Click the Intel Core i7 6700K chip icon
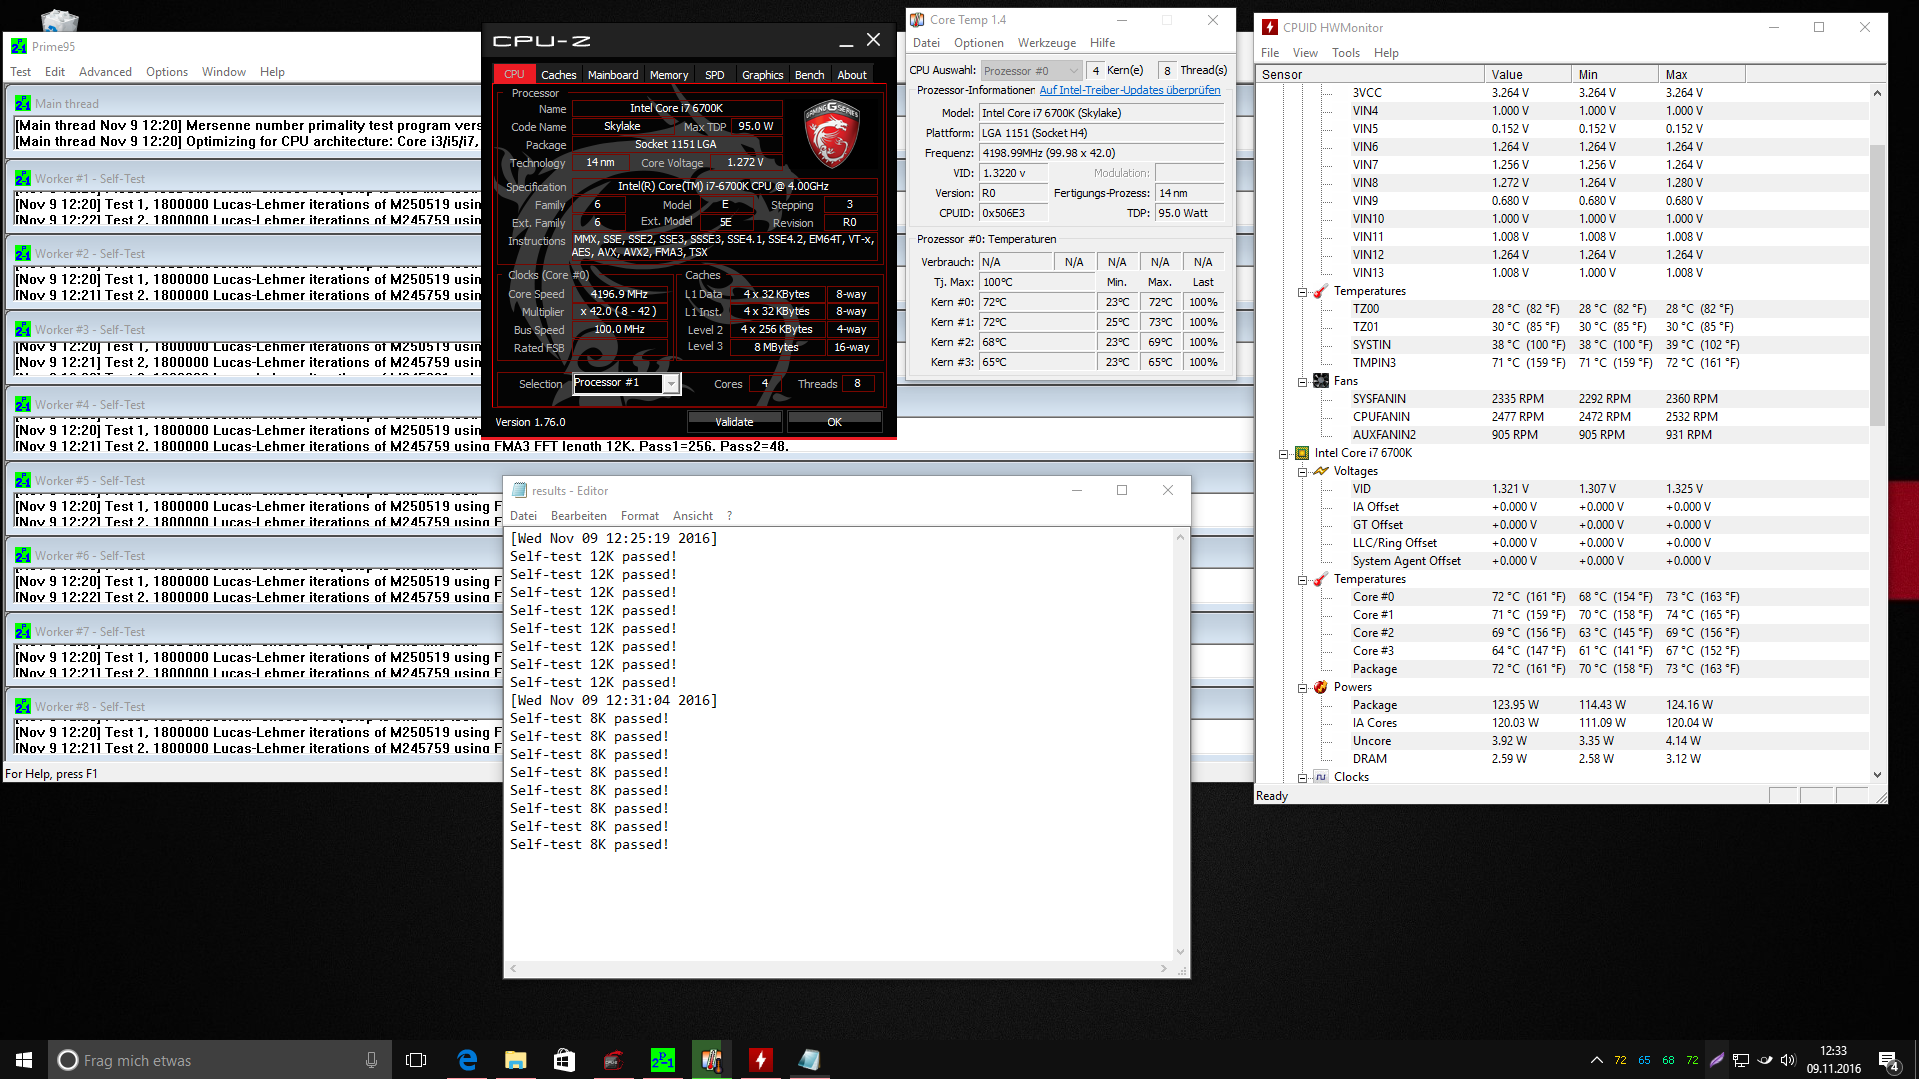Image resolution: width=1919 pixels, height=1079 pixels. [x=1302, y=453]
